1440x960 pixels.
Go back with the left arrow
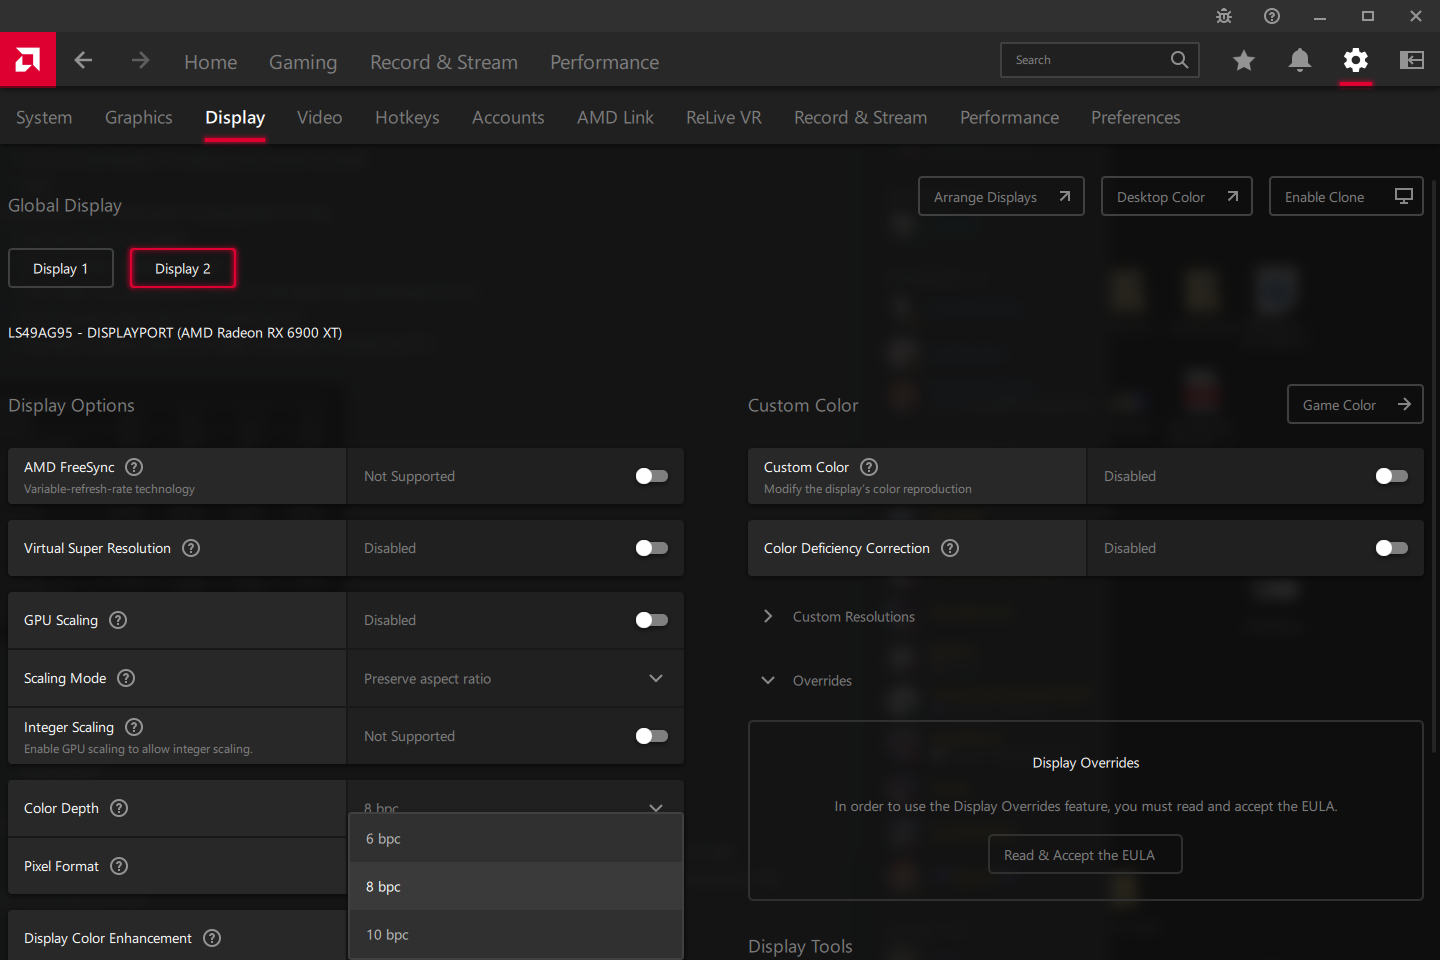click(84, 61)
